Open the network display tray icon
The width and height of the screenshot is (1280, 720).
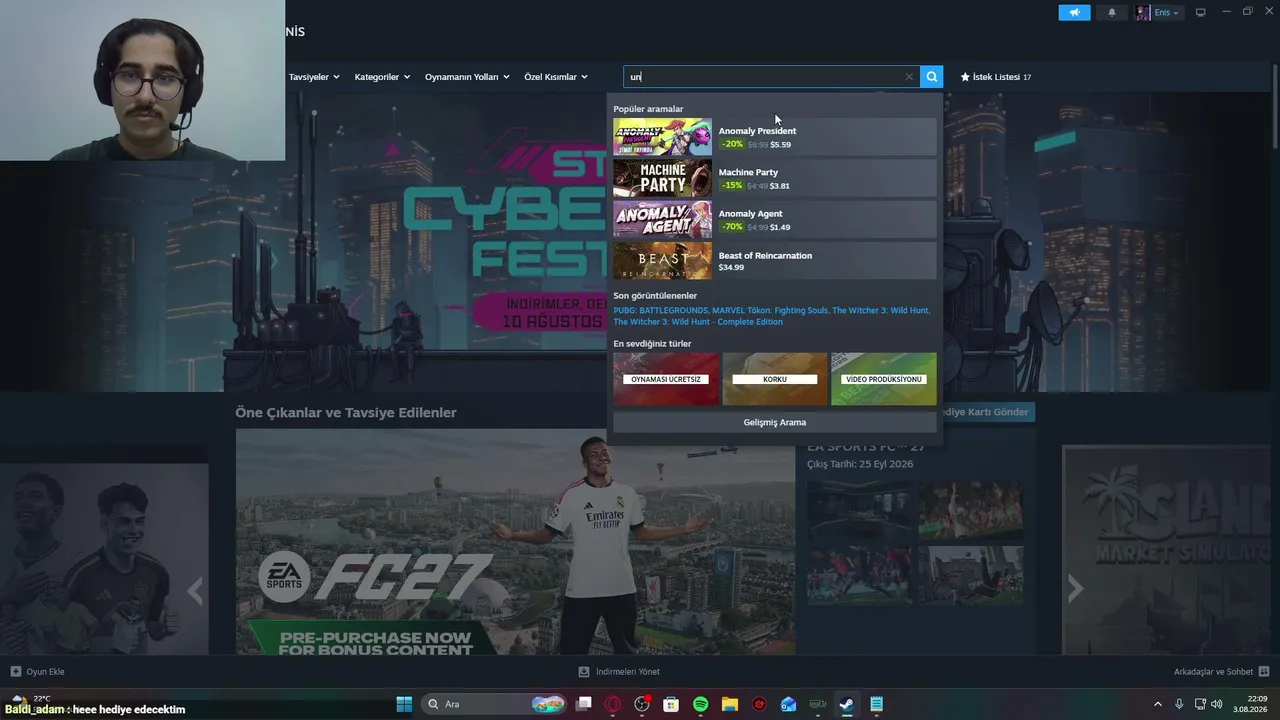(x=1200, y=704)
